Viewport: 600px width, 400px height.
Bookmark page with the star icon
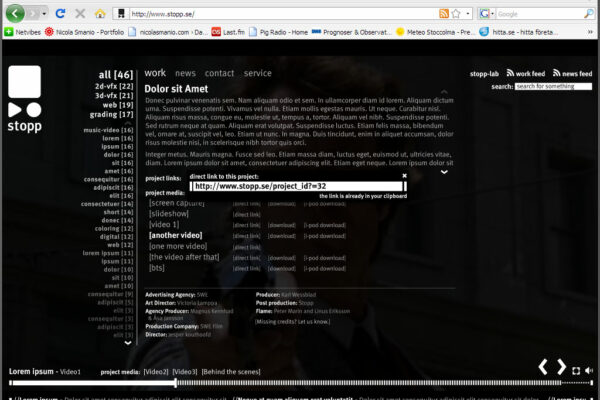[x=456, y=14]
